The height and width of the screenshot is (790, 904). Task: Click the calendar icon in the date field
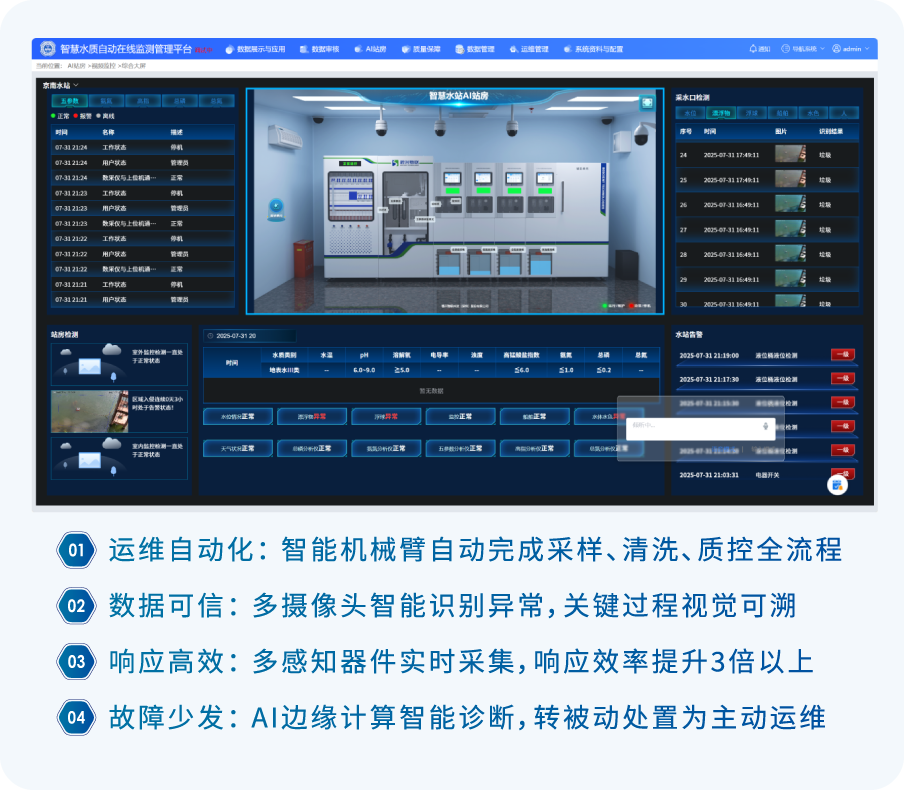pos(210,336)
